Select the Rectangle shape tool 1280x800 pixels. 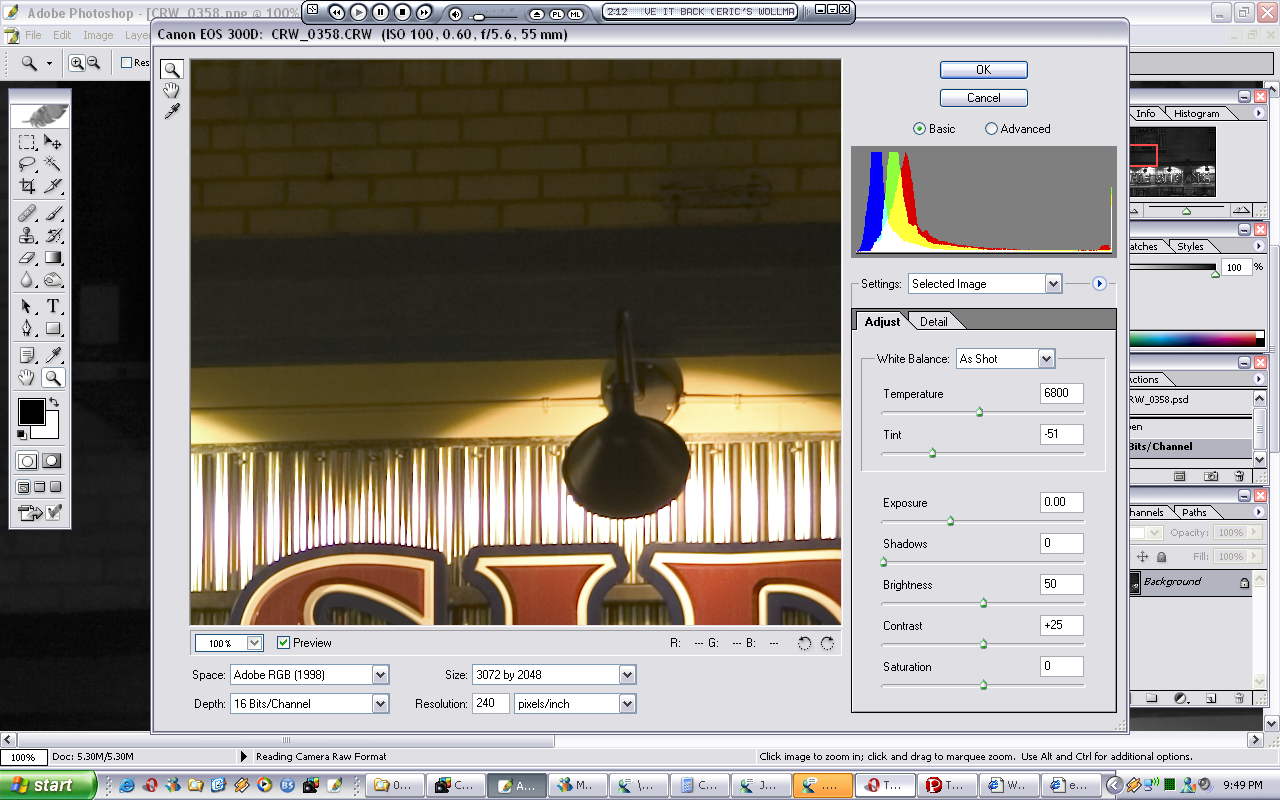pos(53,328)
